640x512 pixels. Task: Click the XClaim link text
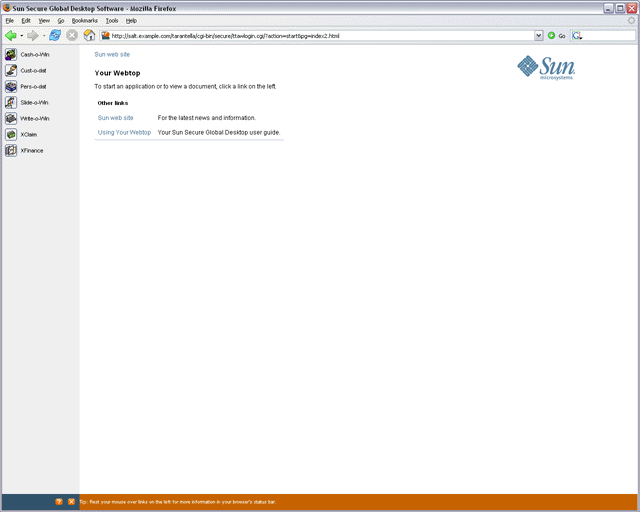tap(29, 134)
